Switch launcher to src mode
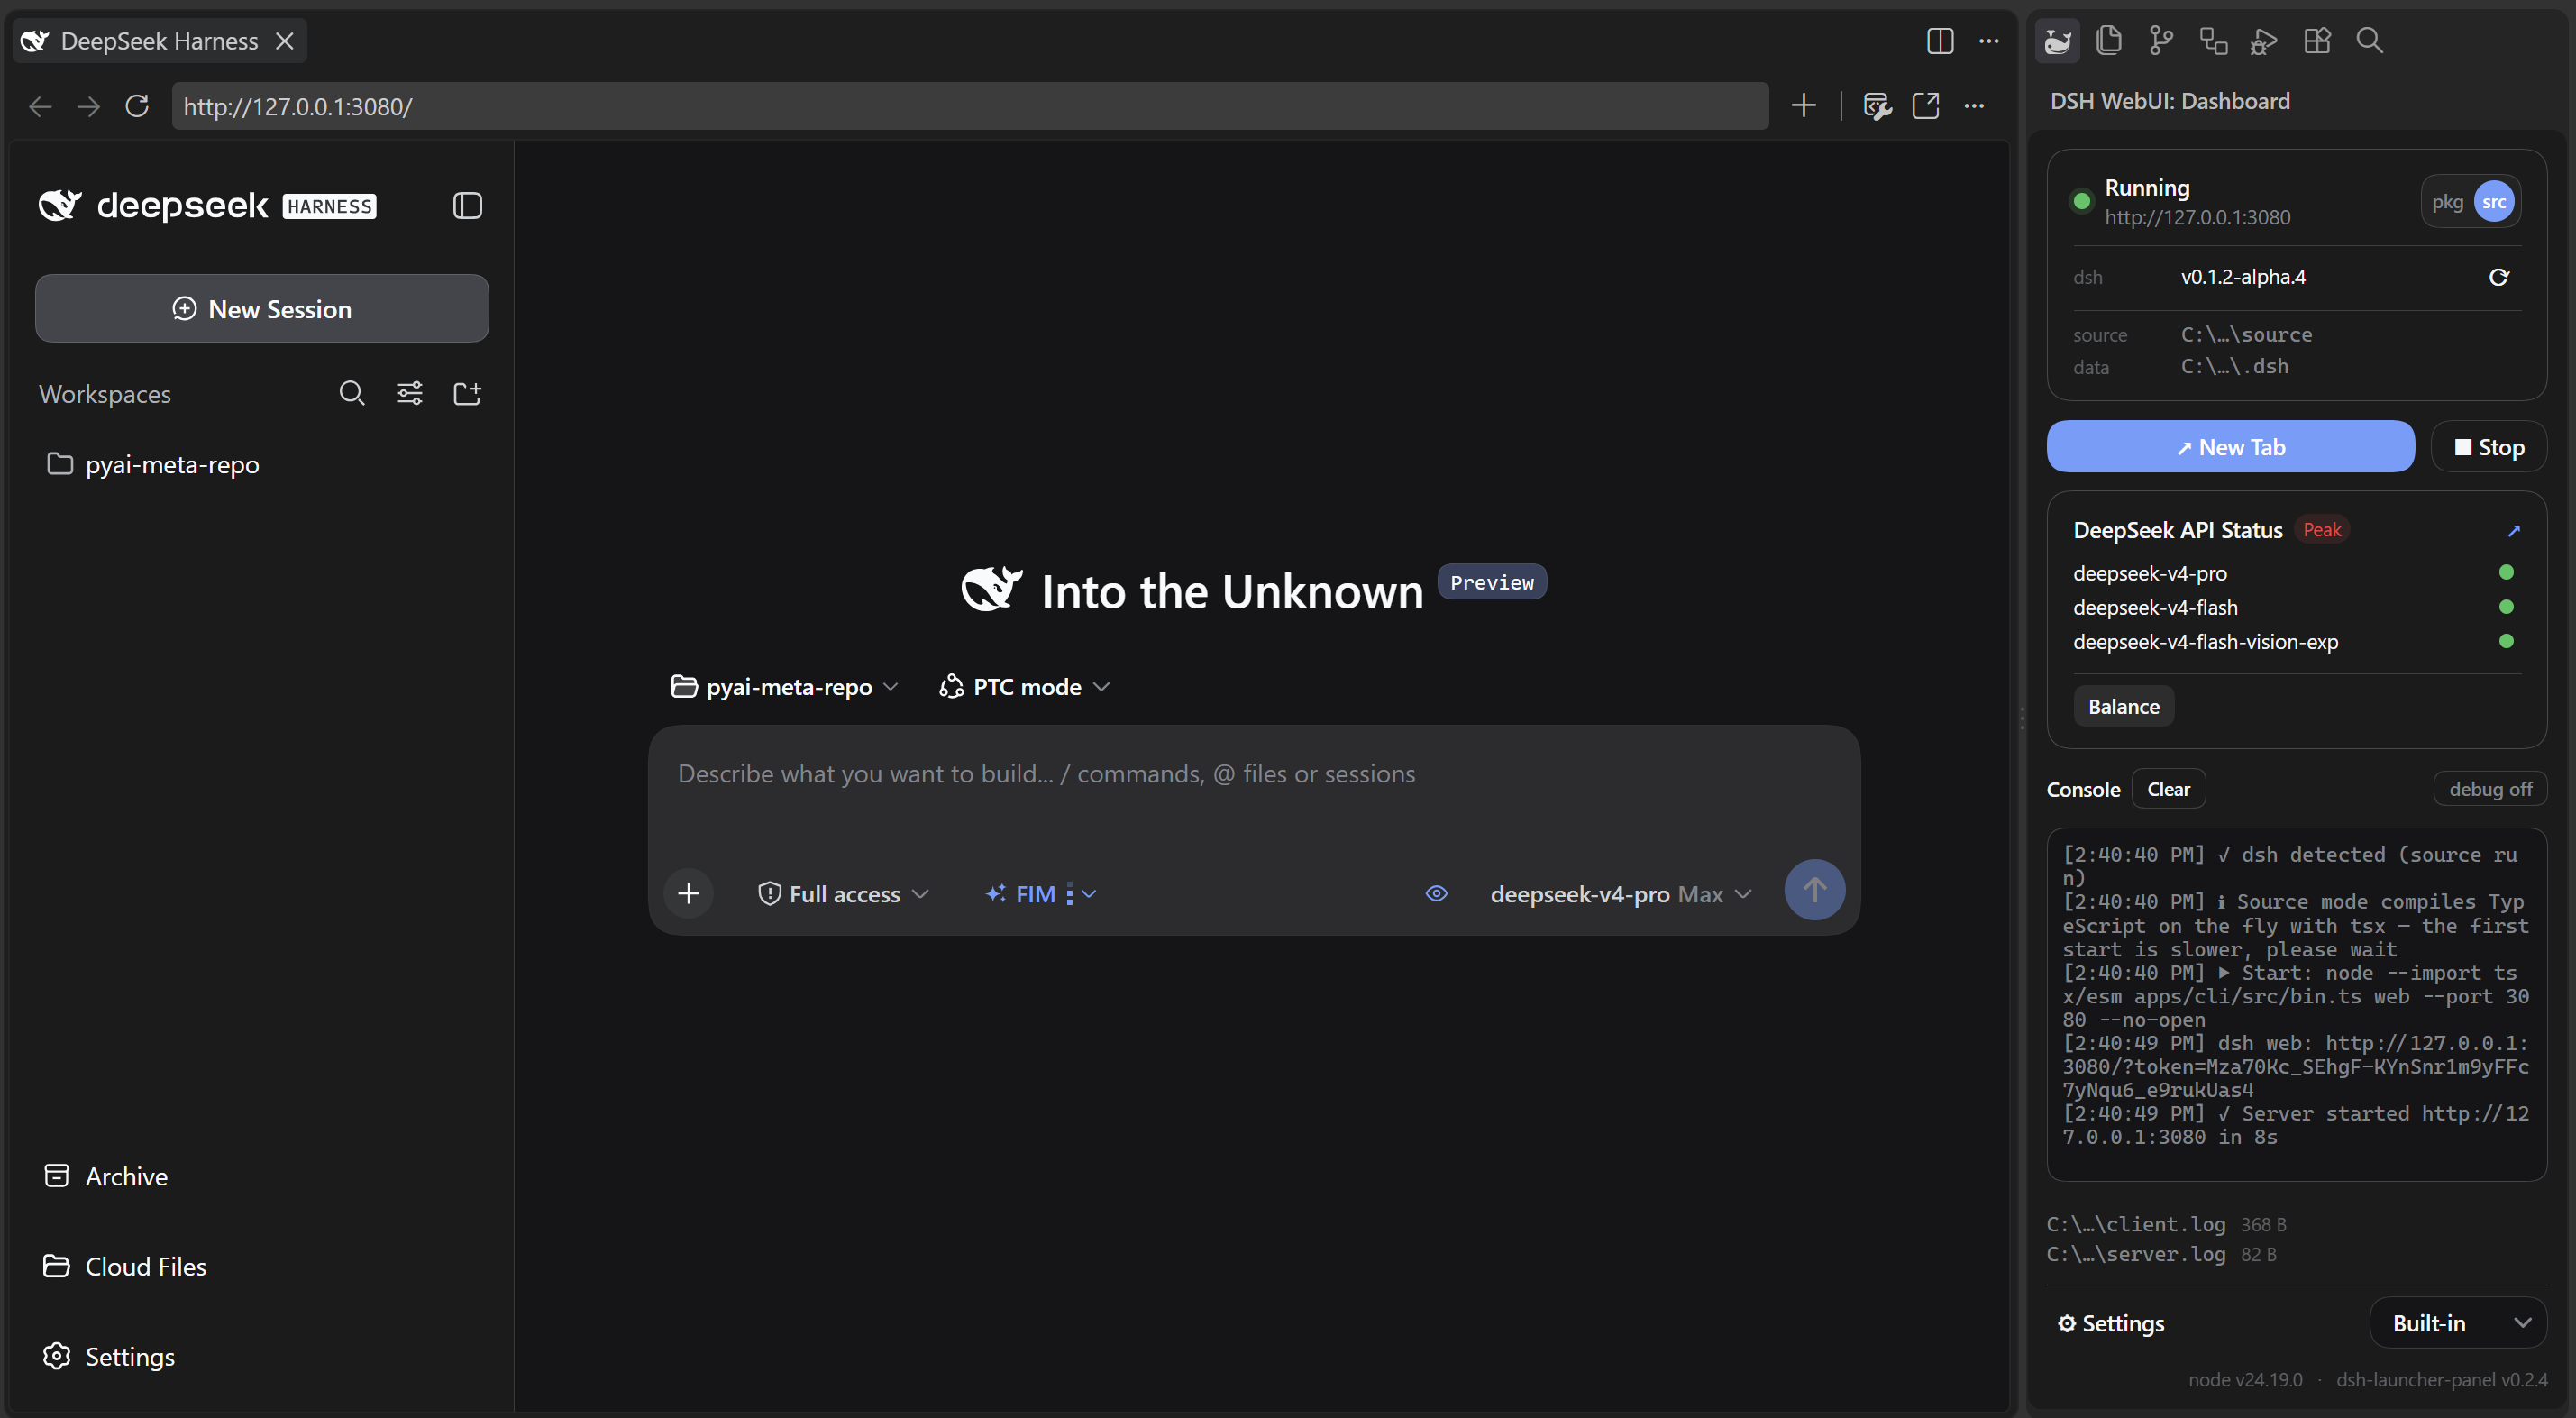This screenshot has width=2576, height=1418. (x=2494, y=202)
